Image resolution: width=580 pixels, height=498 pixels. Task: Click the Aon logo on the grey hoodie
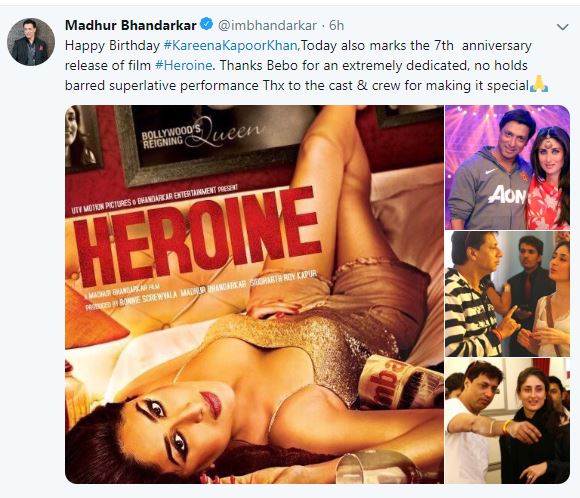(507, 194)
